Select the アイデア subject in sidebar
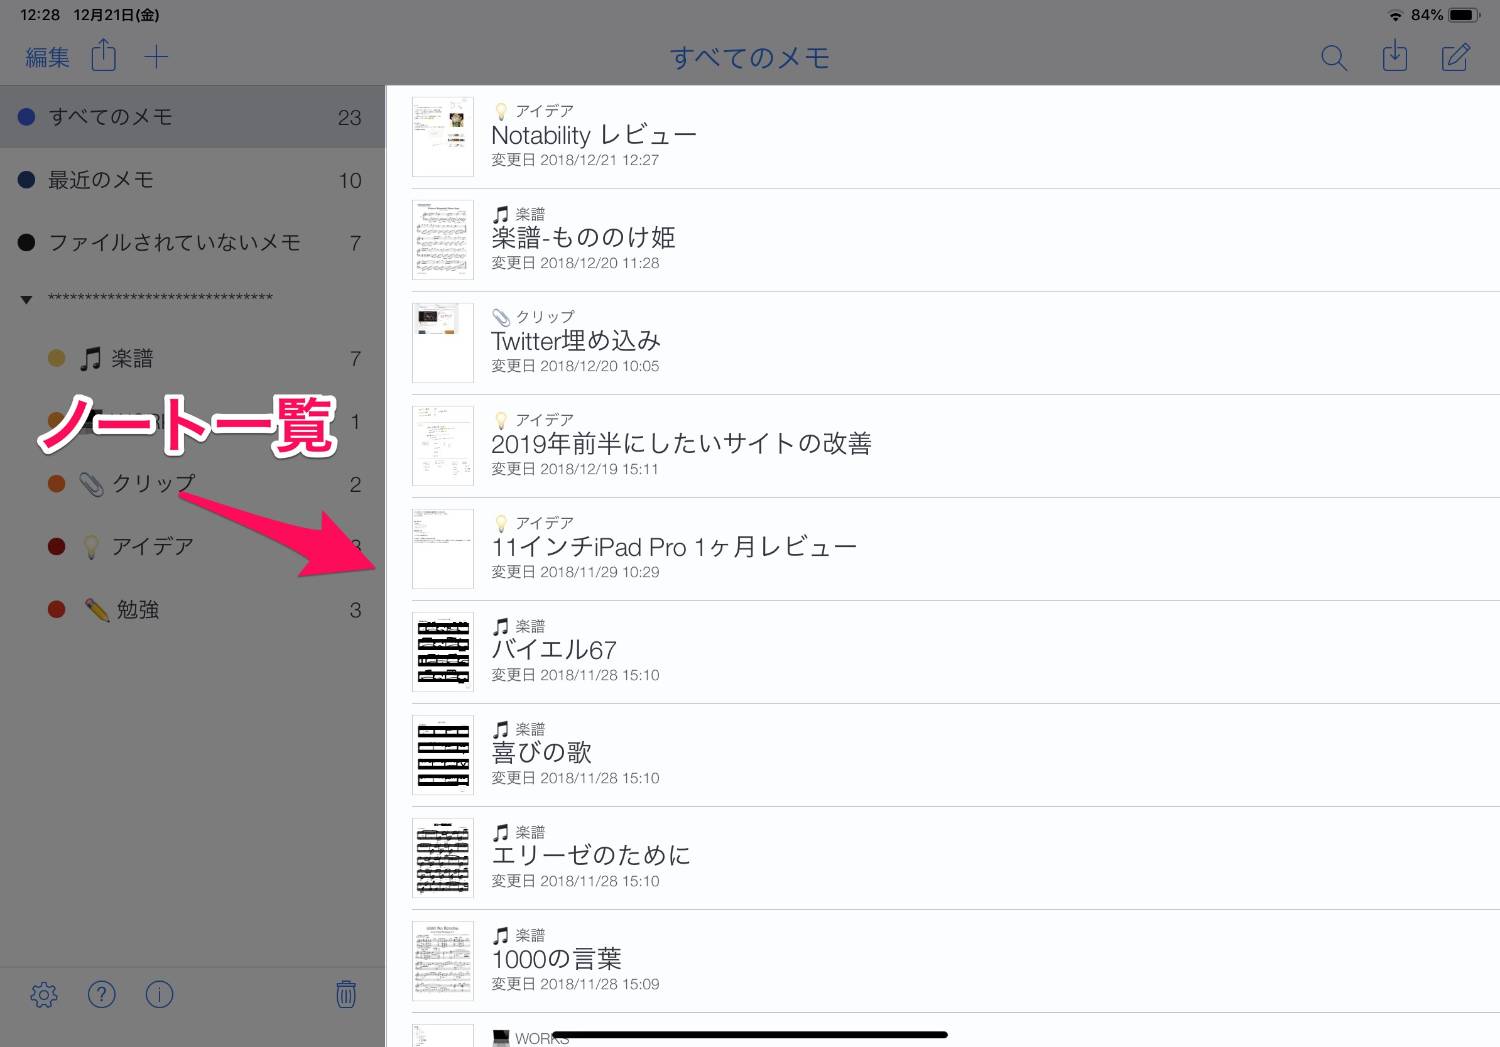Viewport: 1500px width, 1047px height. pos(192,547)
